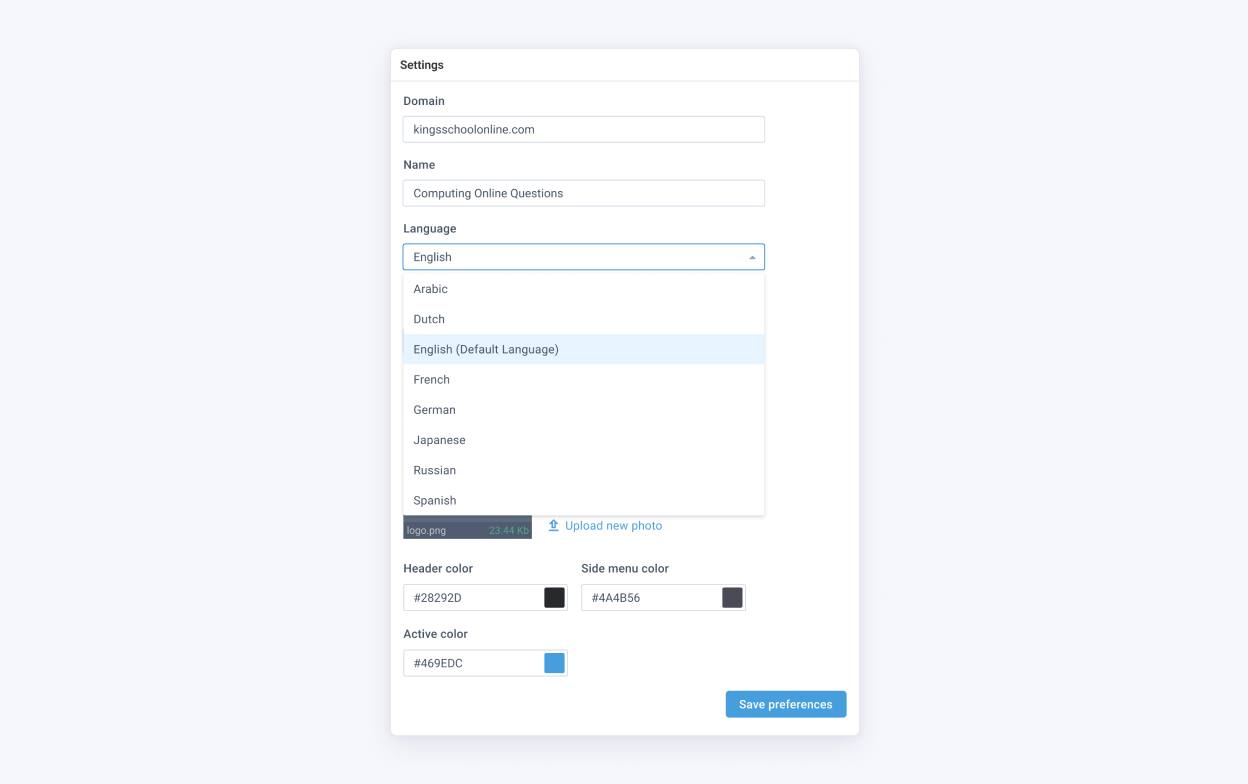
Task: Collapse the Language dropdown arrow
Action: point(752,257)
